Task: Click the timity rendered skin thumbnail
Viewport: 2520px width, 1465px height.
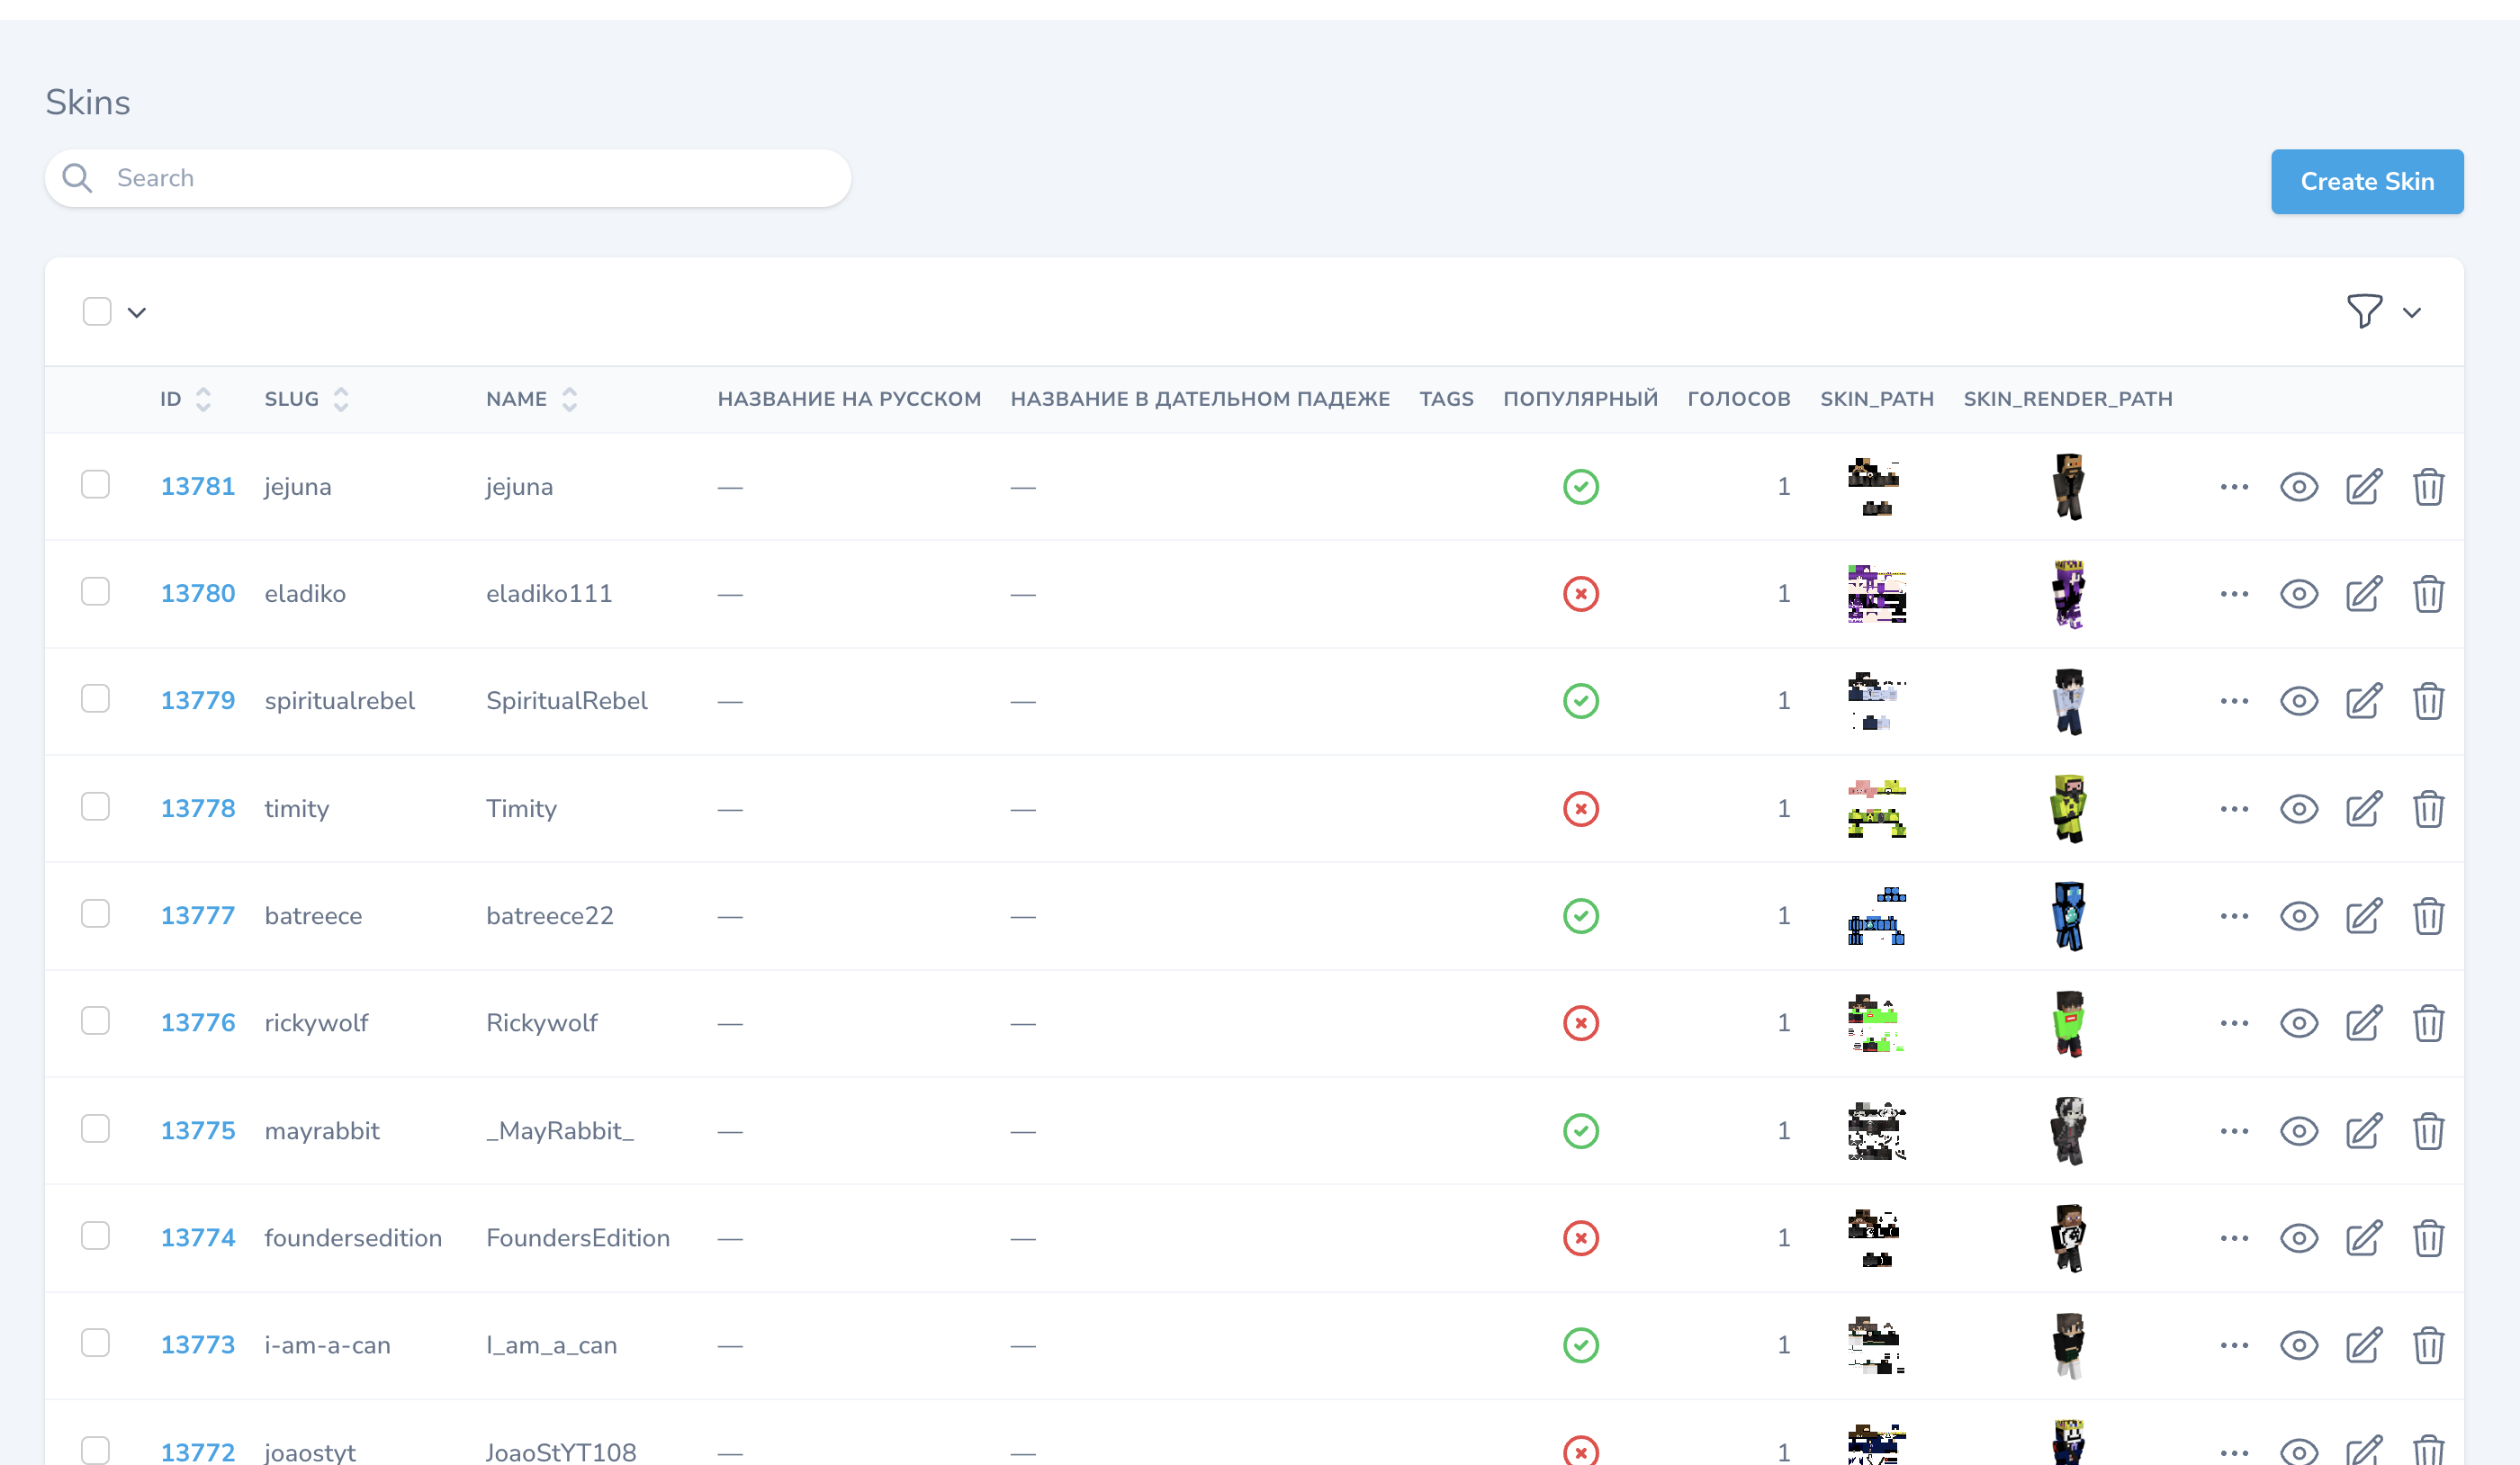Action: click(2068, 809)
